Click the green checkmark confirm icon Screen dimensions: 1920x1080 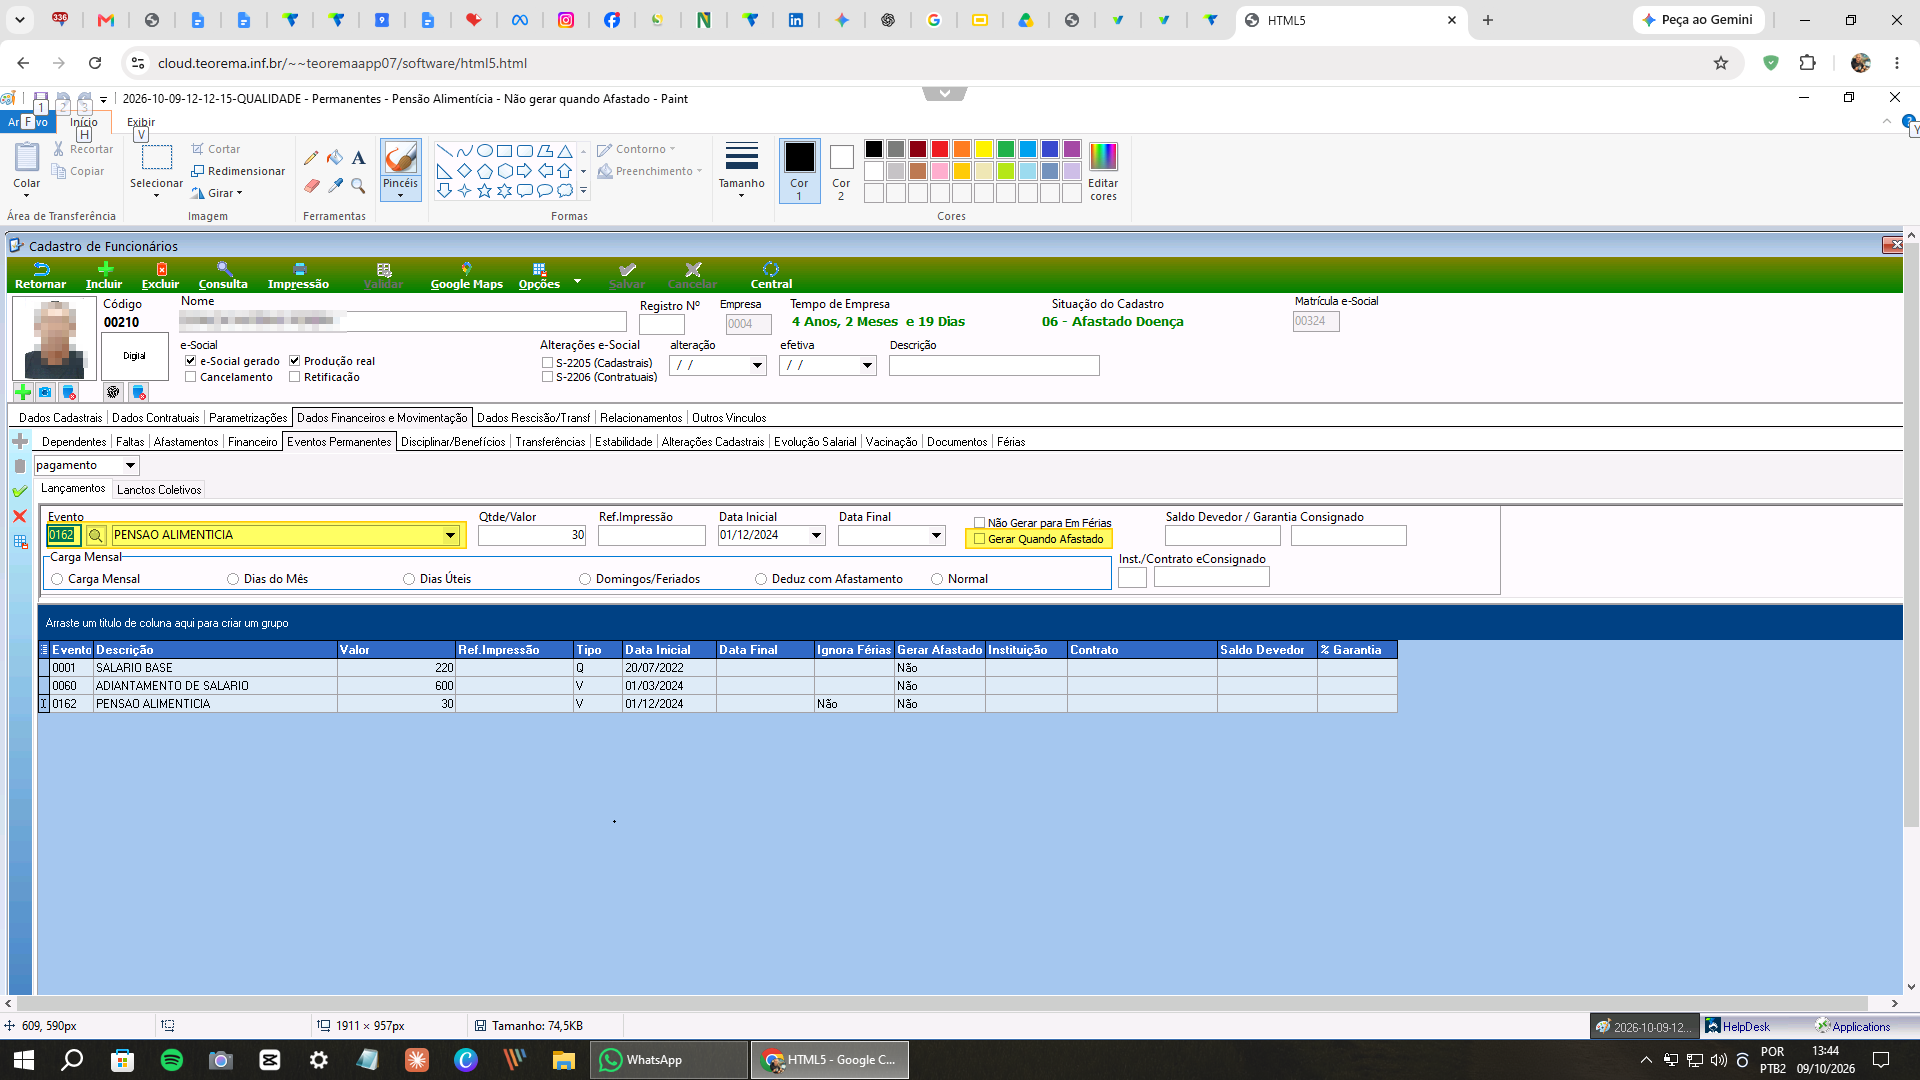pyautogui.click(x=19, y=491)
